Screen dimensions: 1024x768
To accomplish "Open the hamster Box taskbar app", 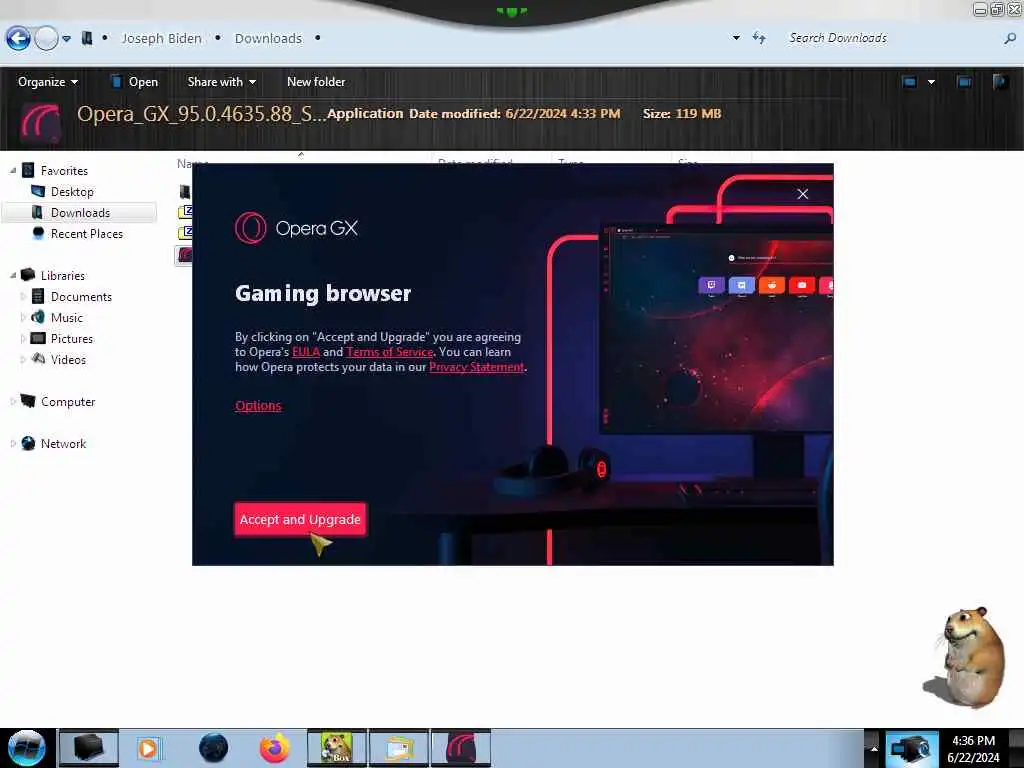I will pyautogui.click(x=337, y=748).
